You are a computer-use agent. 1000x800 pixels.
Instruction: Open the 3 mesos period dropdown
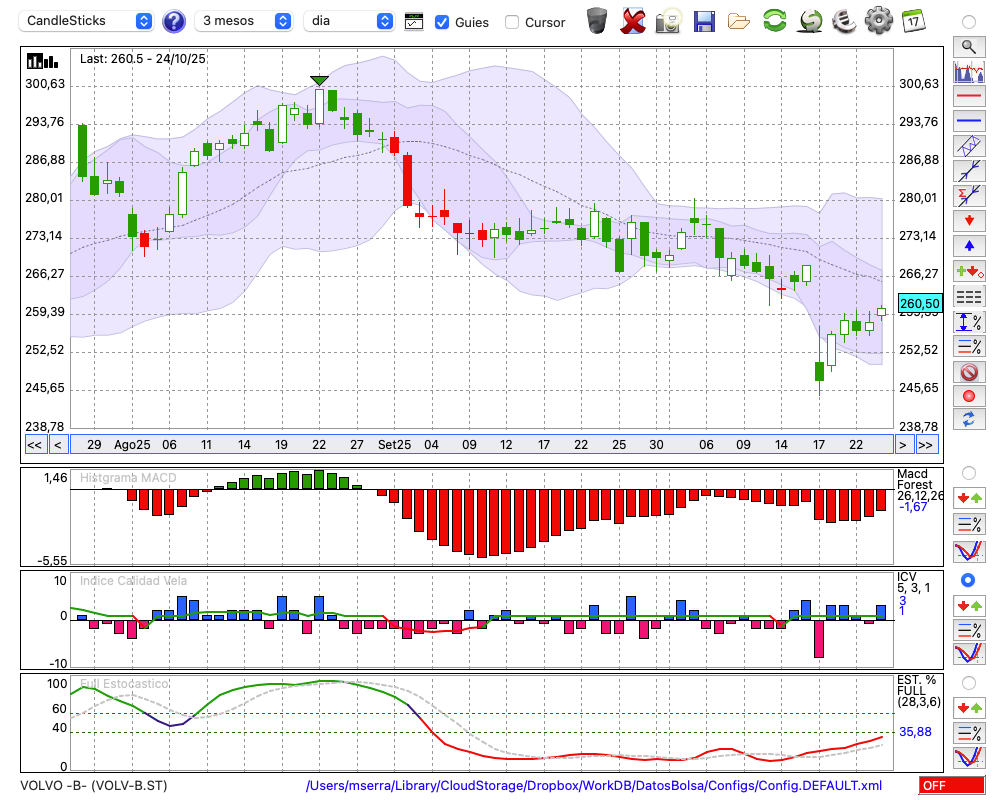(244, 21)
